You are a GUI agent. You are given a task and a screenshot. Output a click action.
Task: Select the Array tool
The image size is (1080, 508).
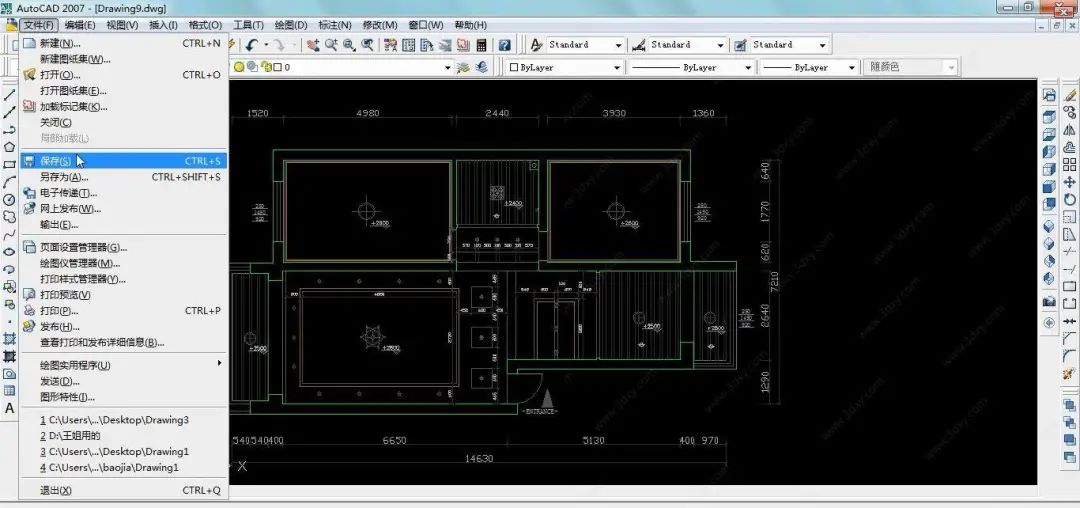1069,165
